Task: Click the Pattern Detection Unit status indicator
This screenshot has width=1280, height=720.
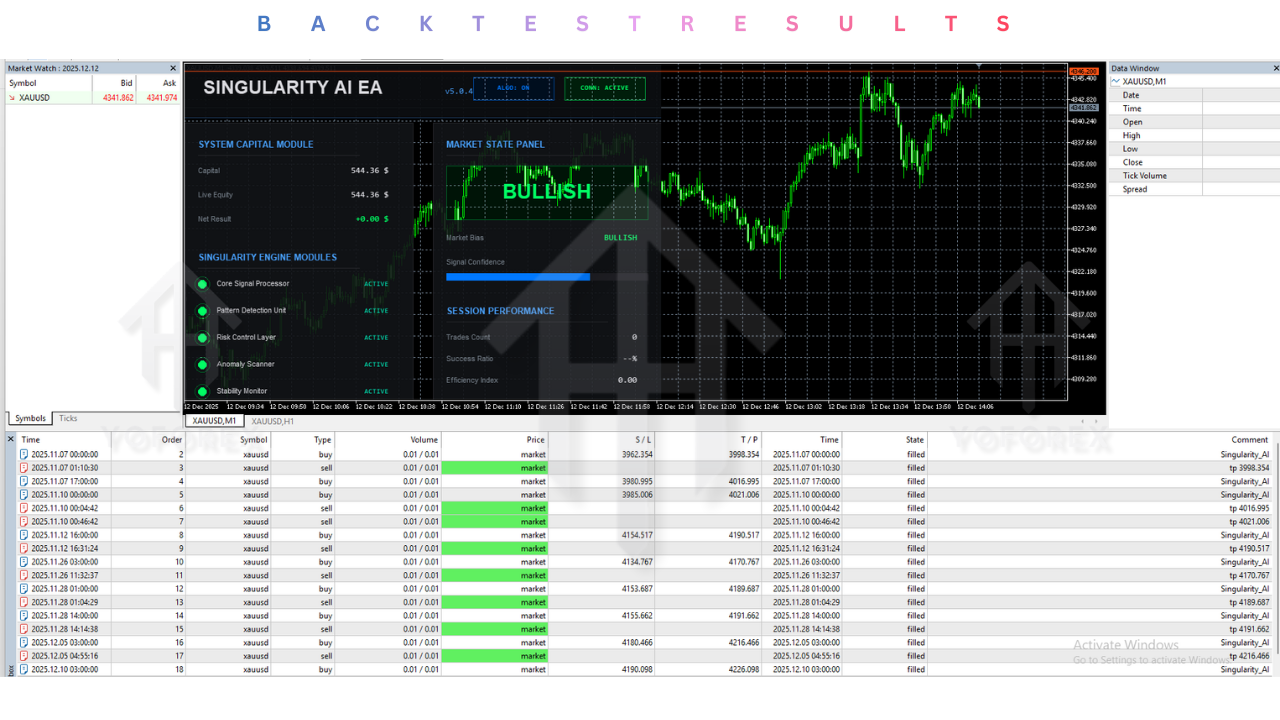Action: [x=202, y=311]
